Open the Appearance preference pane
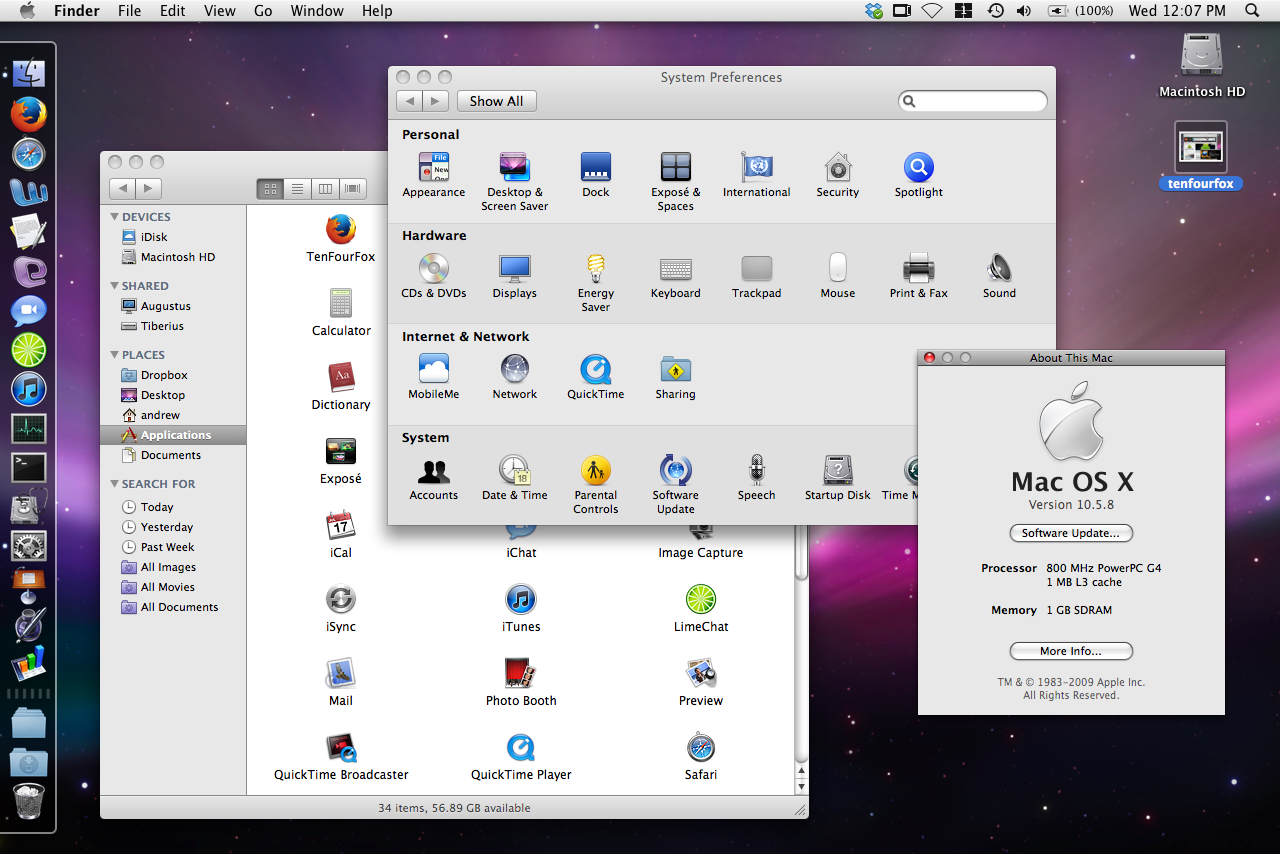The width and height of the screenshot is (1280, 854). [x=433, y=167]
